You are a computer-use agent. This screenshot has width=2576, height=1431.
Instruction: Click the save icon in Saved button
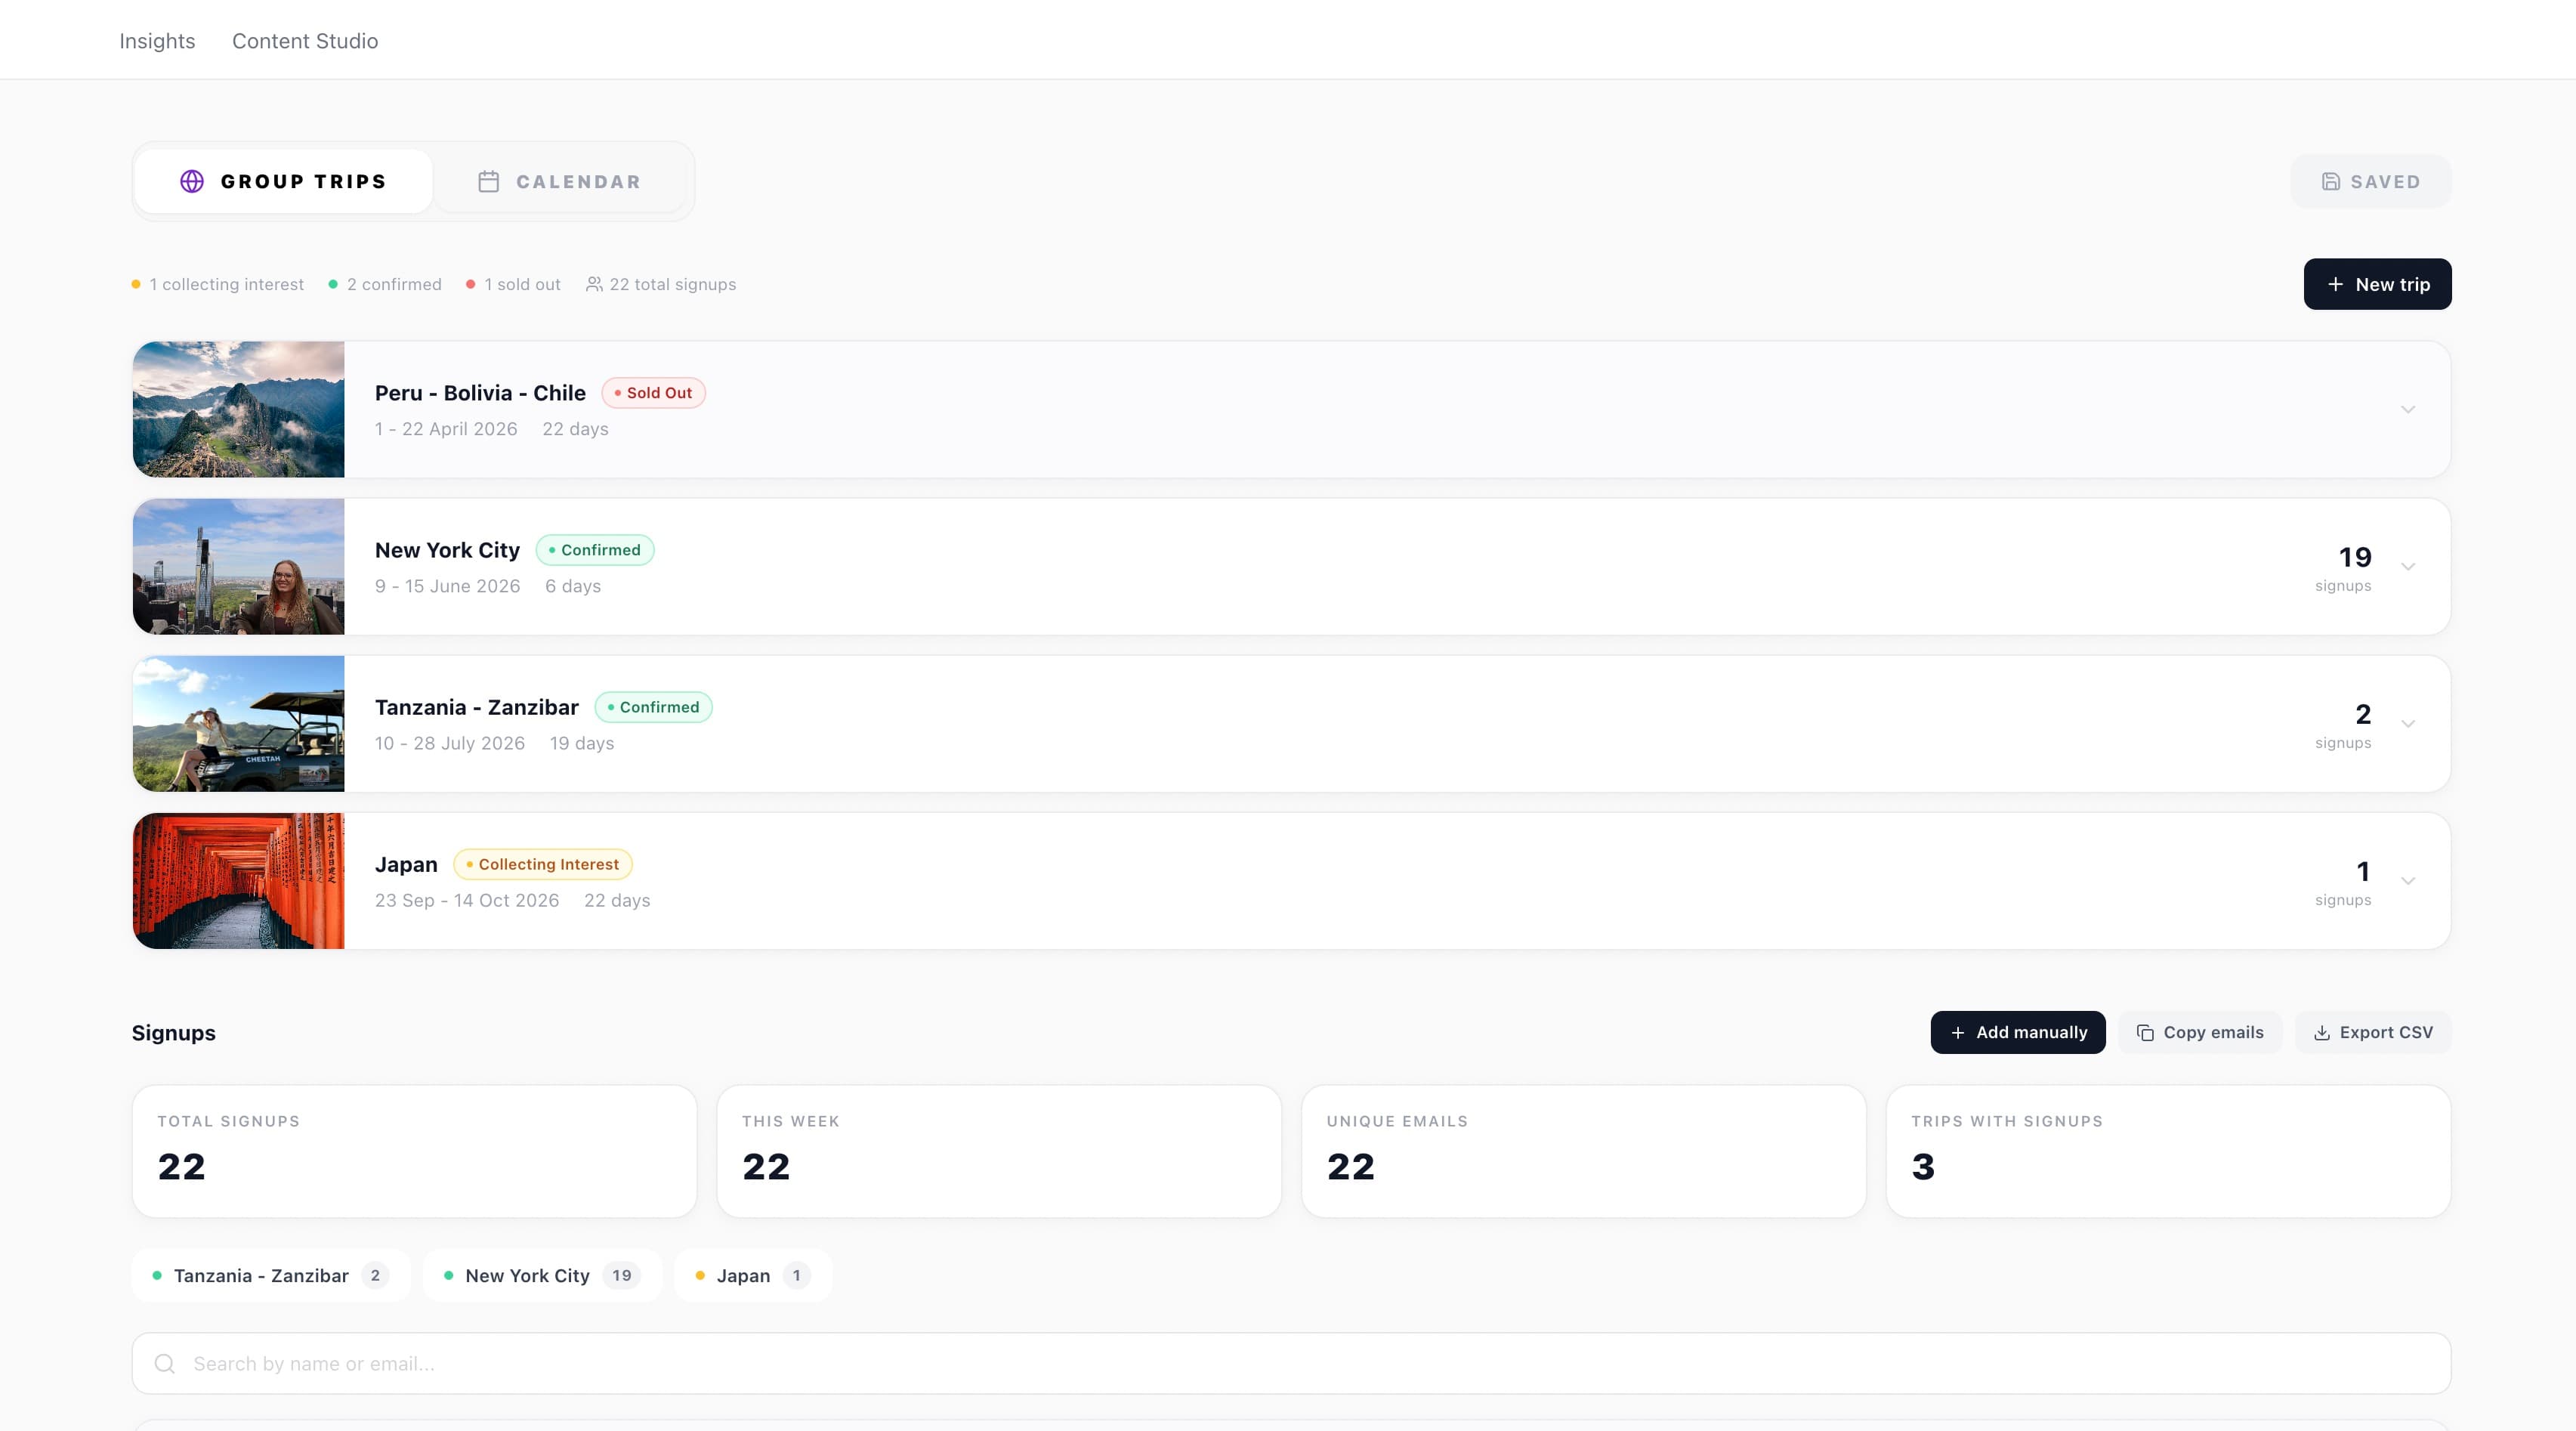(x=2330, y=182)
